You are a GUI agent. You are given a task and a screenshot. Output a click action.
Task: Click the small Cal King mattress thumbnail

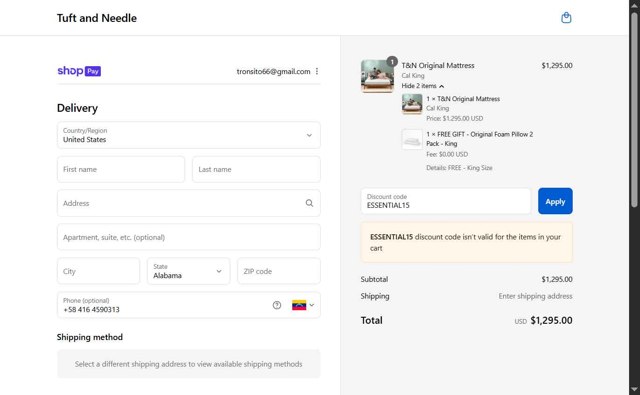412,104
